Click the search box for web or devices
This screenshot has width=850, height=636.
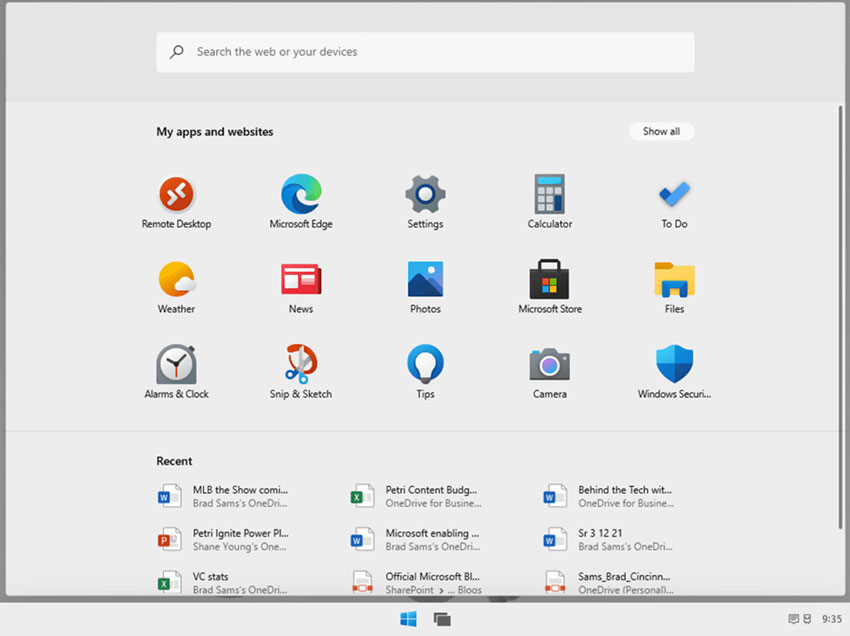click(425, 52)
